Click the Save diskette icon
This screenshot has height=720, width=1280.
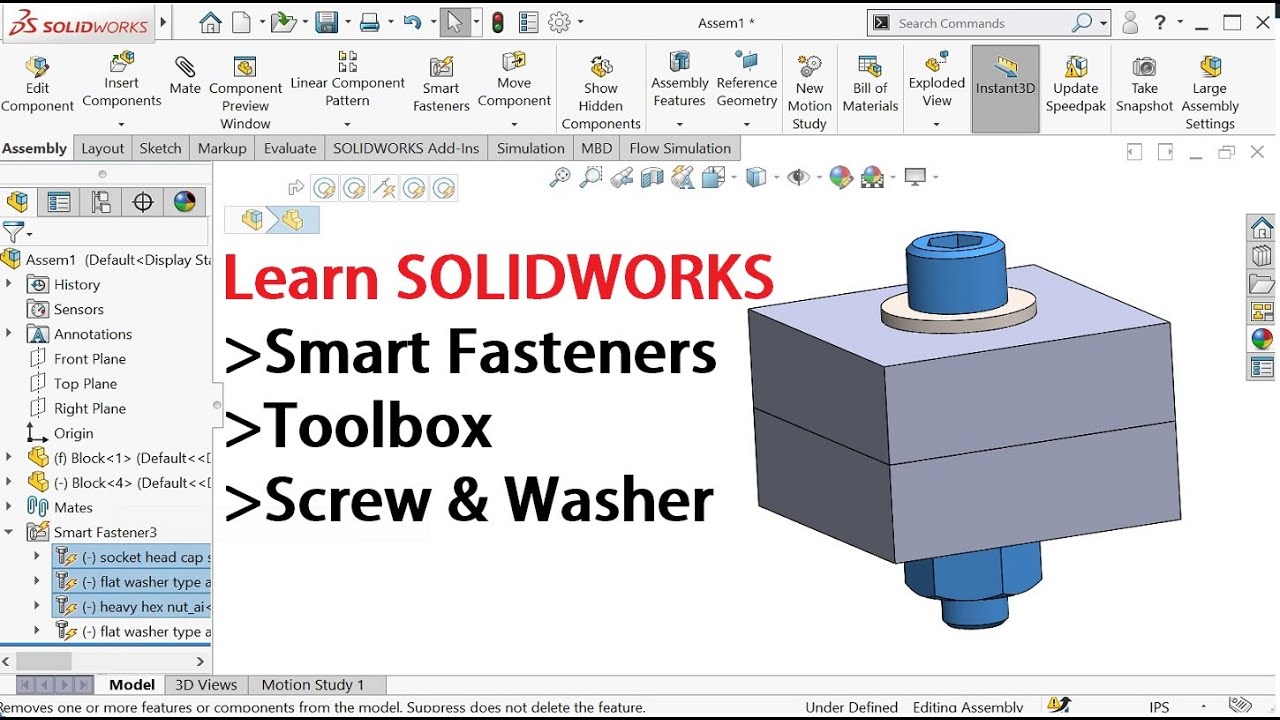tap(326, 23)
